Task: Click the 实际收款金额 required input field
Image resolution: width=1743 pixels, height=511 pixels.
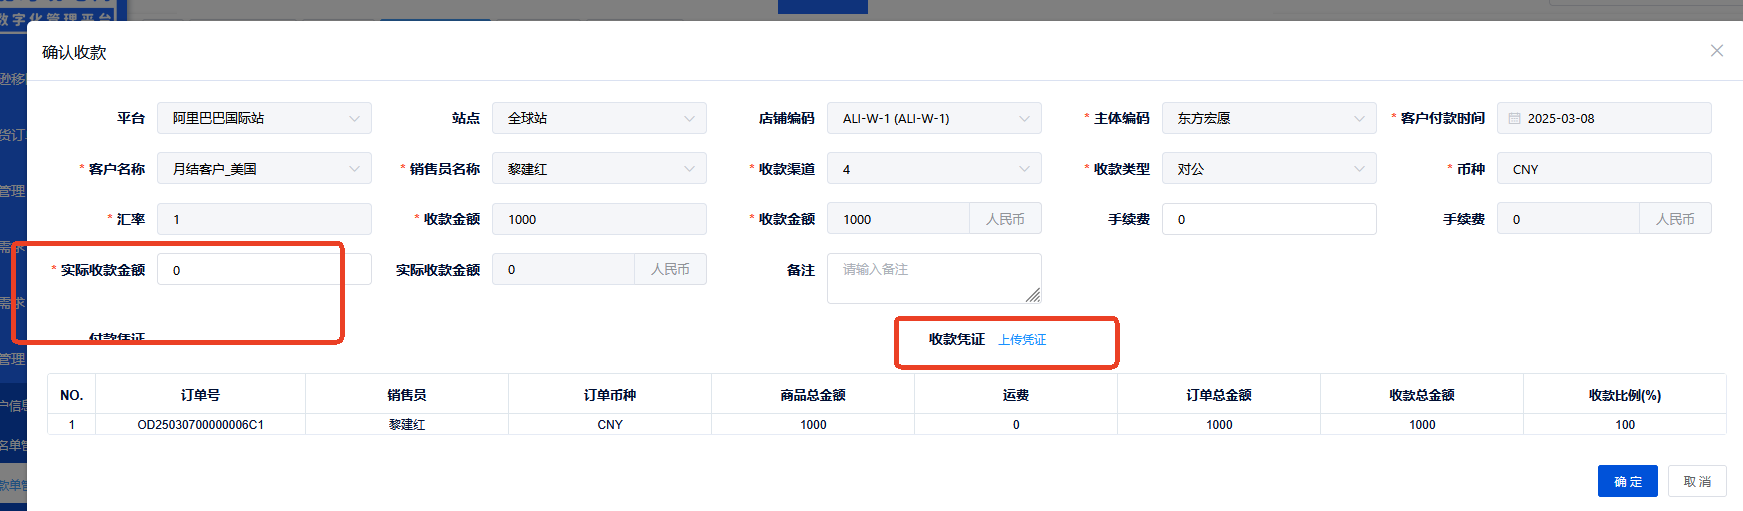Action: click(x=264, y=270)
